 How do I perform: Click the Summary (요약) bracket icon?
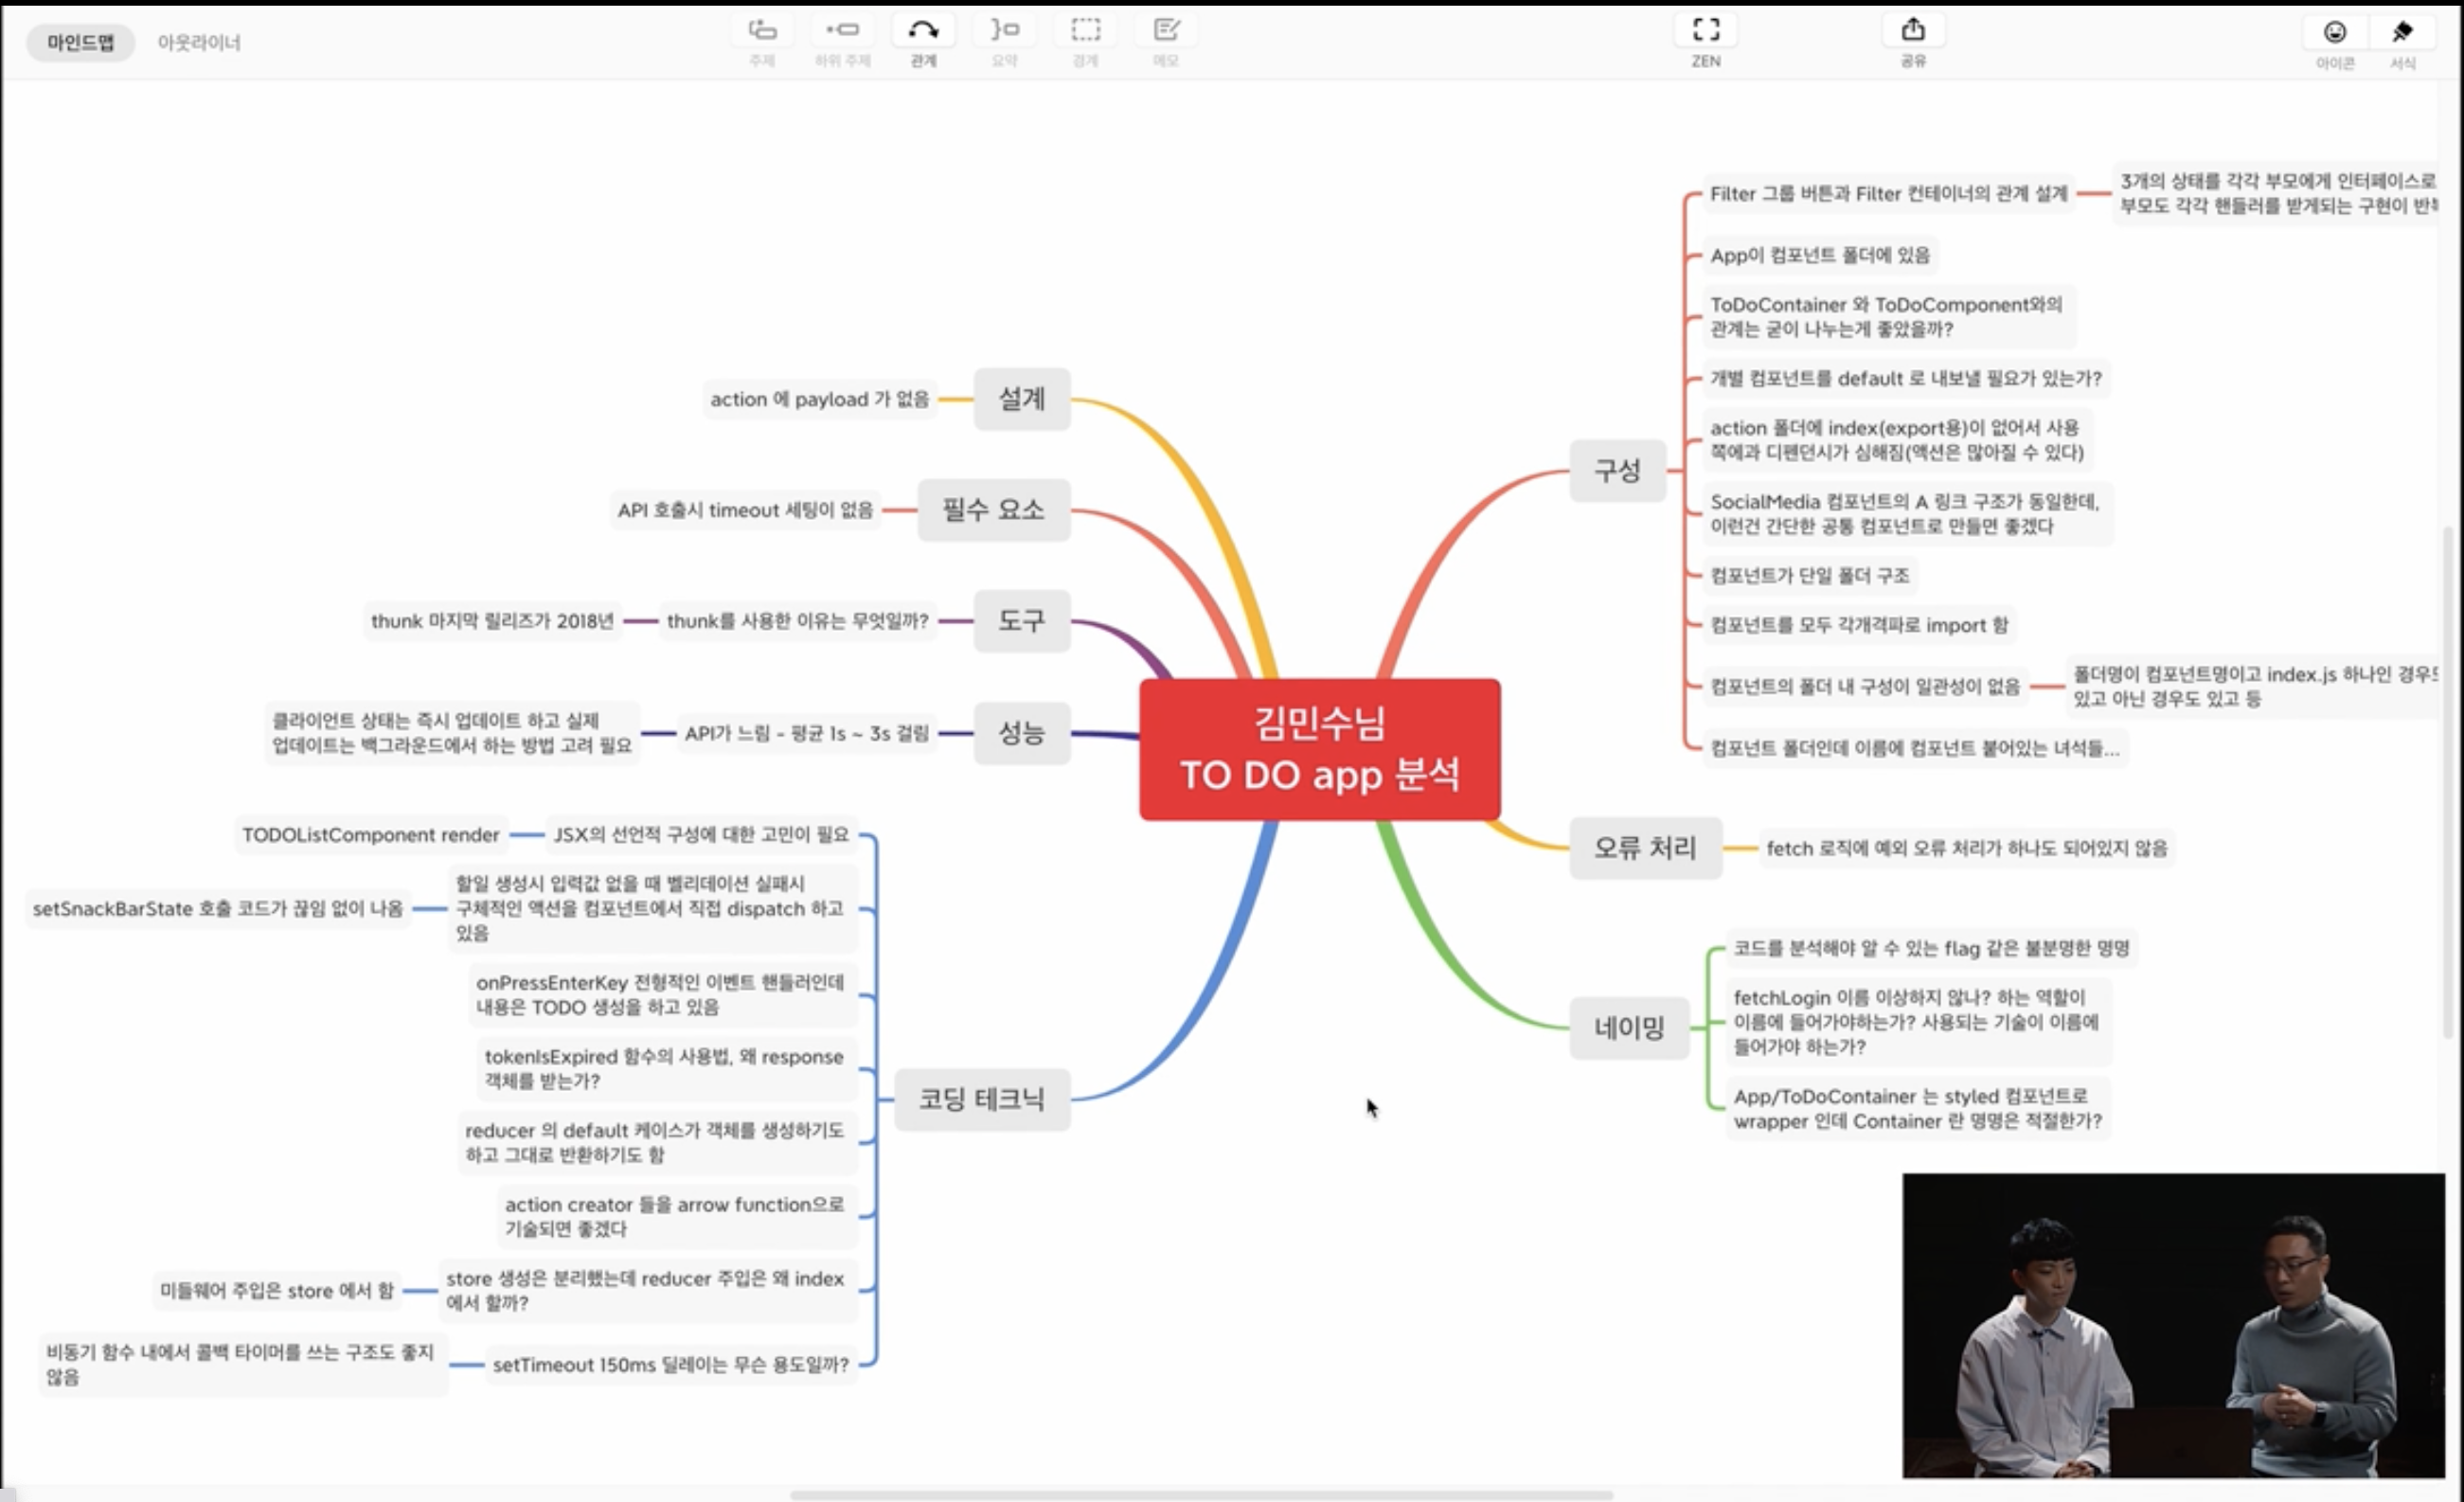pyautogui.click(x=1004, y=31)
